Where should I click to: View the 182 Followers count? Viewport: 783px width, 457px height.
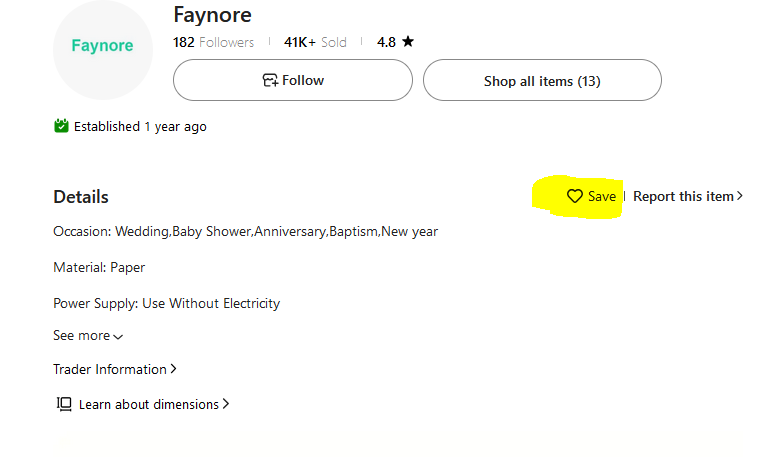point(213,42)
